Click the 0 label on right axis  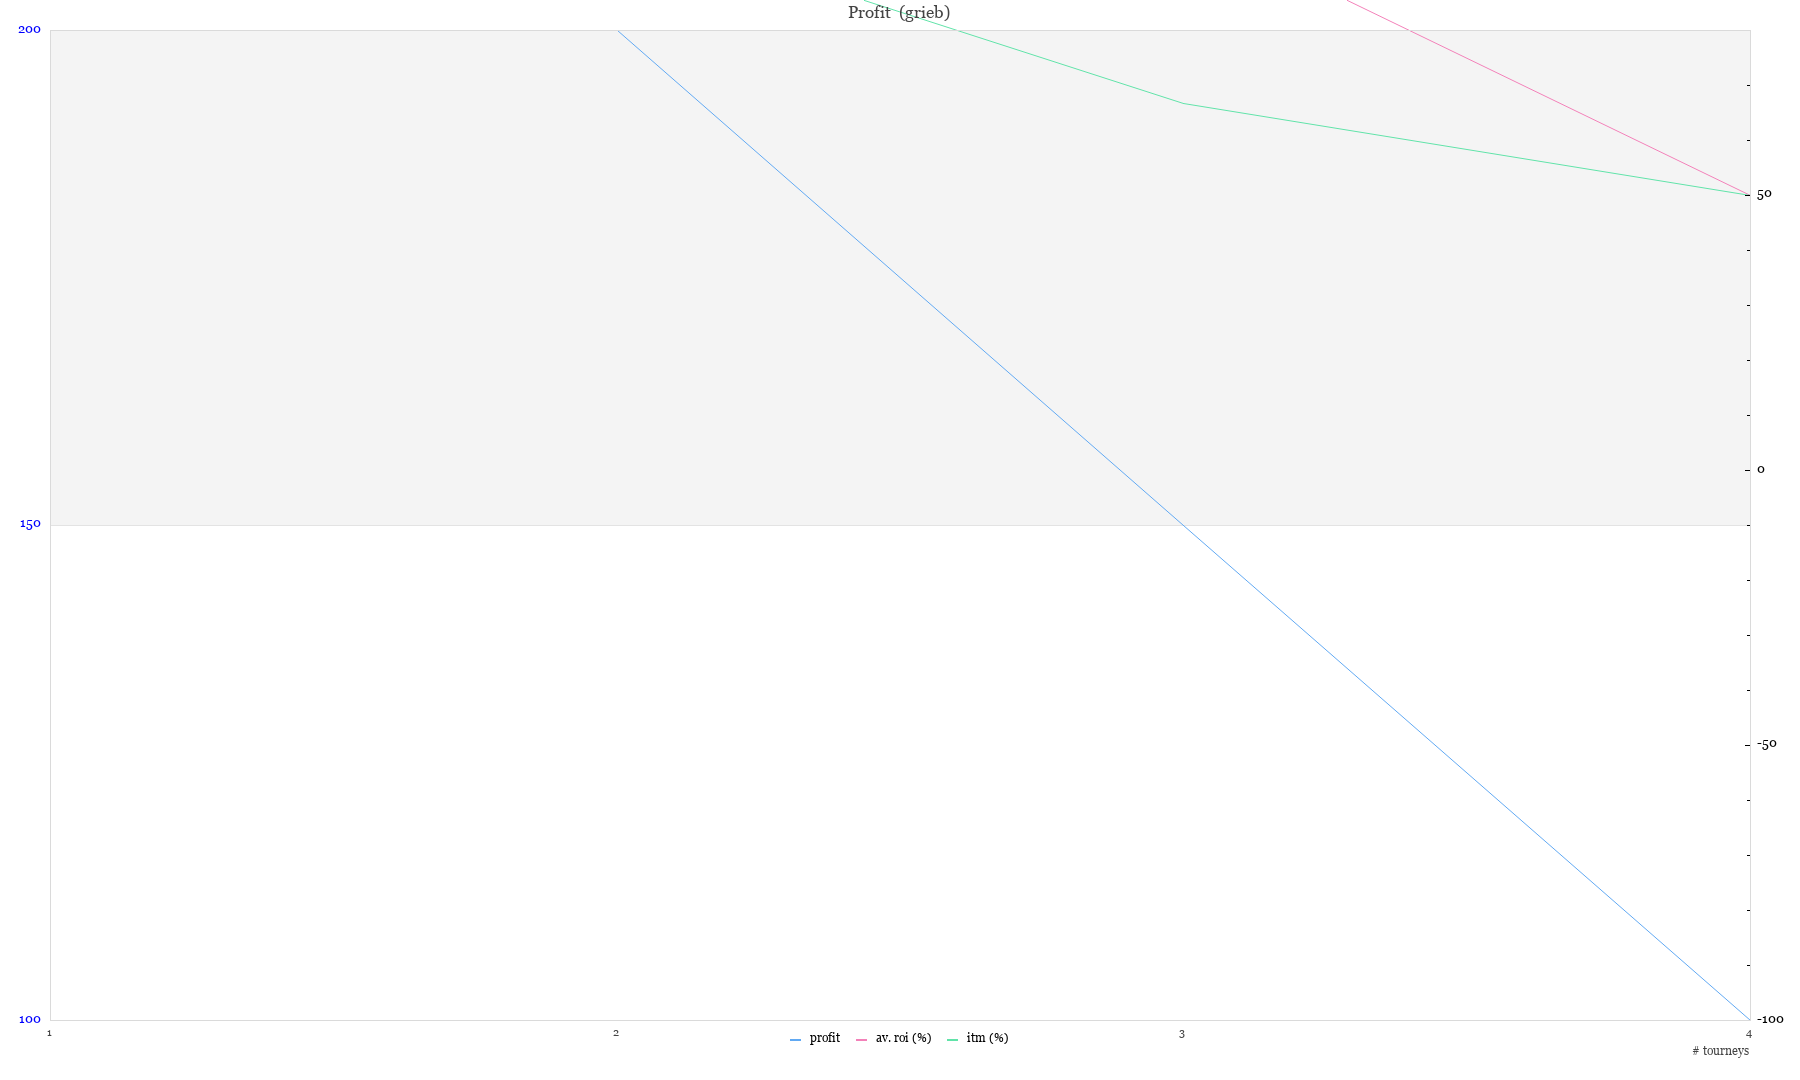click(x=1761, y=469)
